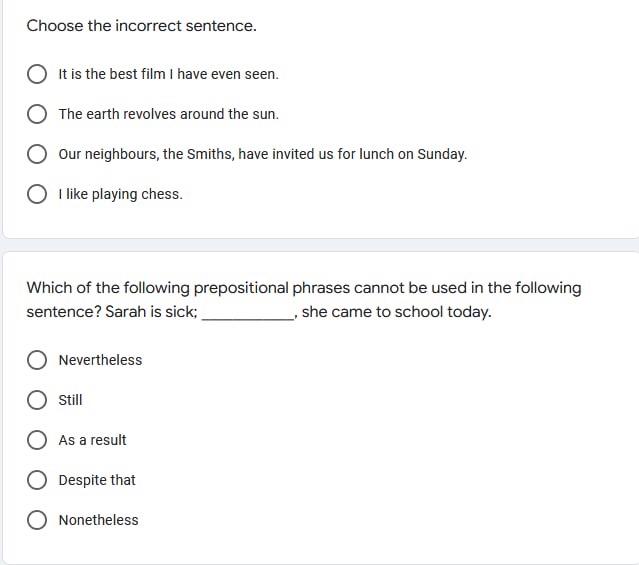Click the 'Still' option label text

(70, 400)
